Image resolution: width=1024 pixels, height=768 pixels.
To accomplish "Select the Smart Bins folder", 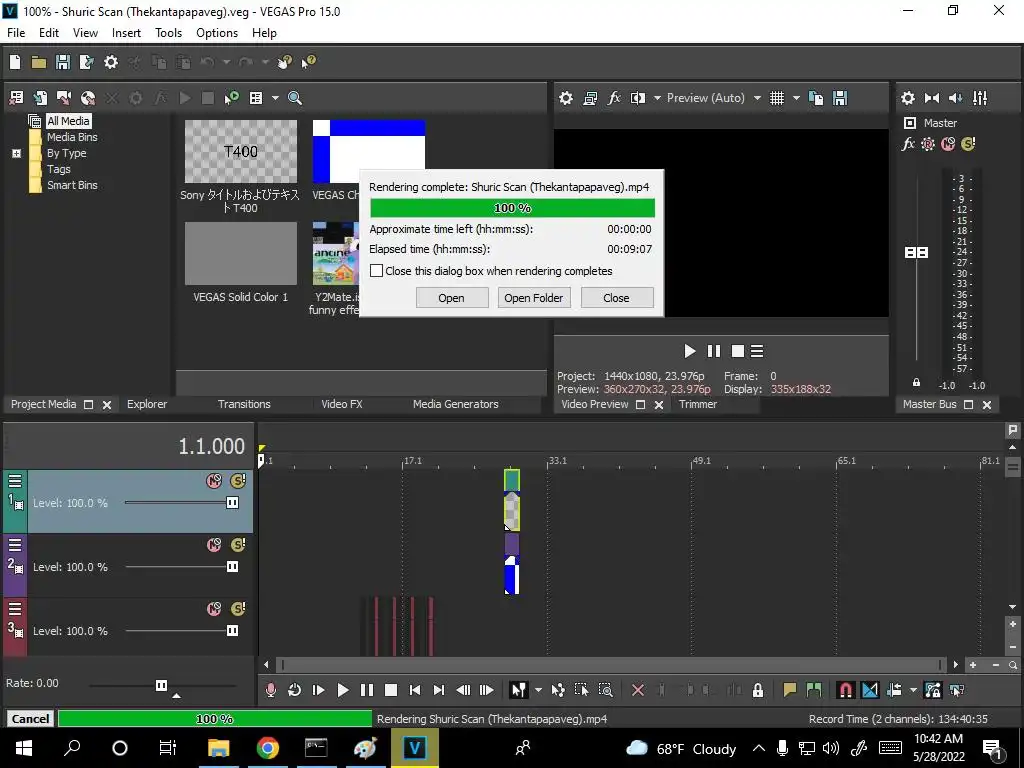I will 72,185.
